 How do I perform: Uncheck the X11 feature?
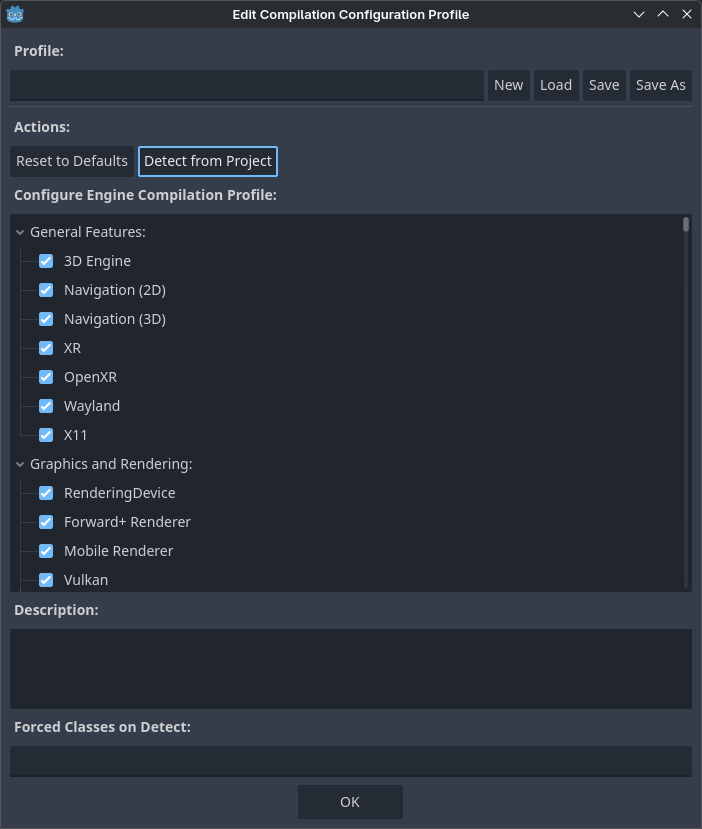point(46,434)
